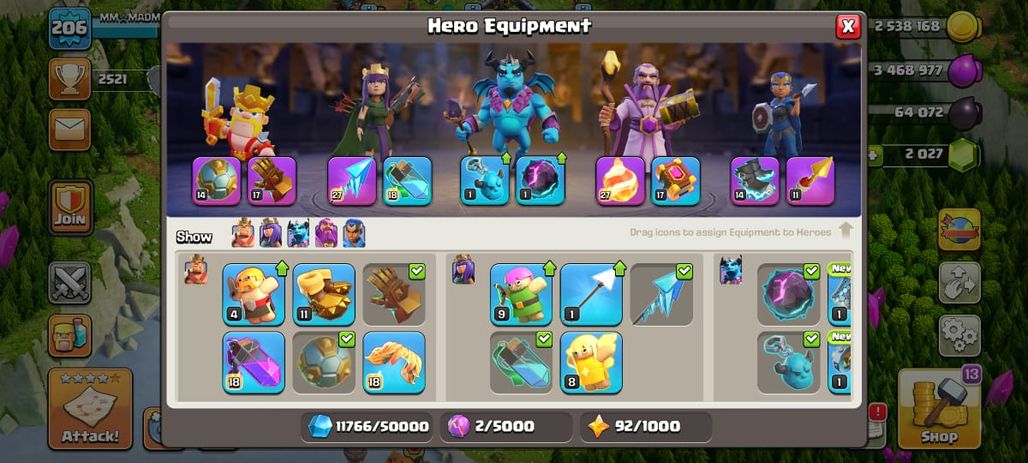Toggle Barbarian King filter in Show row
The height and width of the screenshot is (463, 1028).
243,233
